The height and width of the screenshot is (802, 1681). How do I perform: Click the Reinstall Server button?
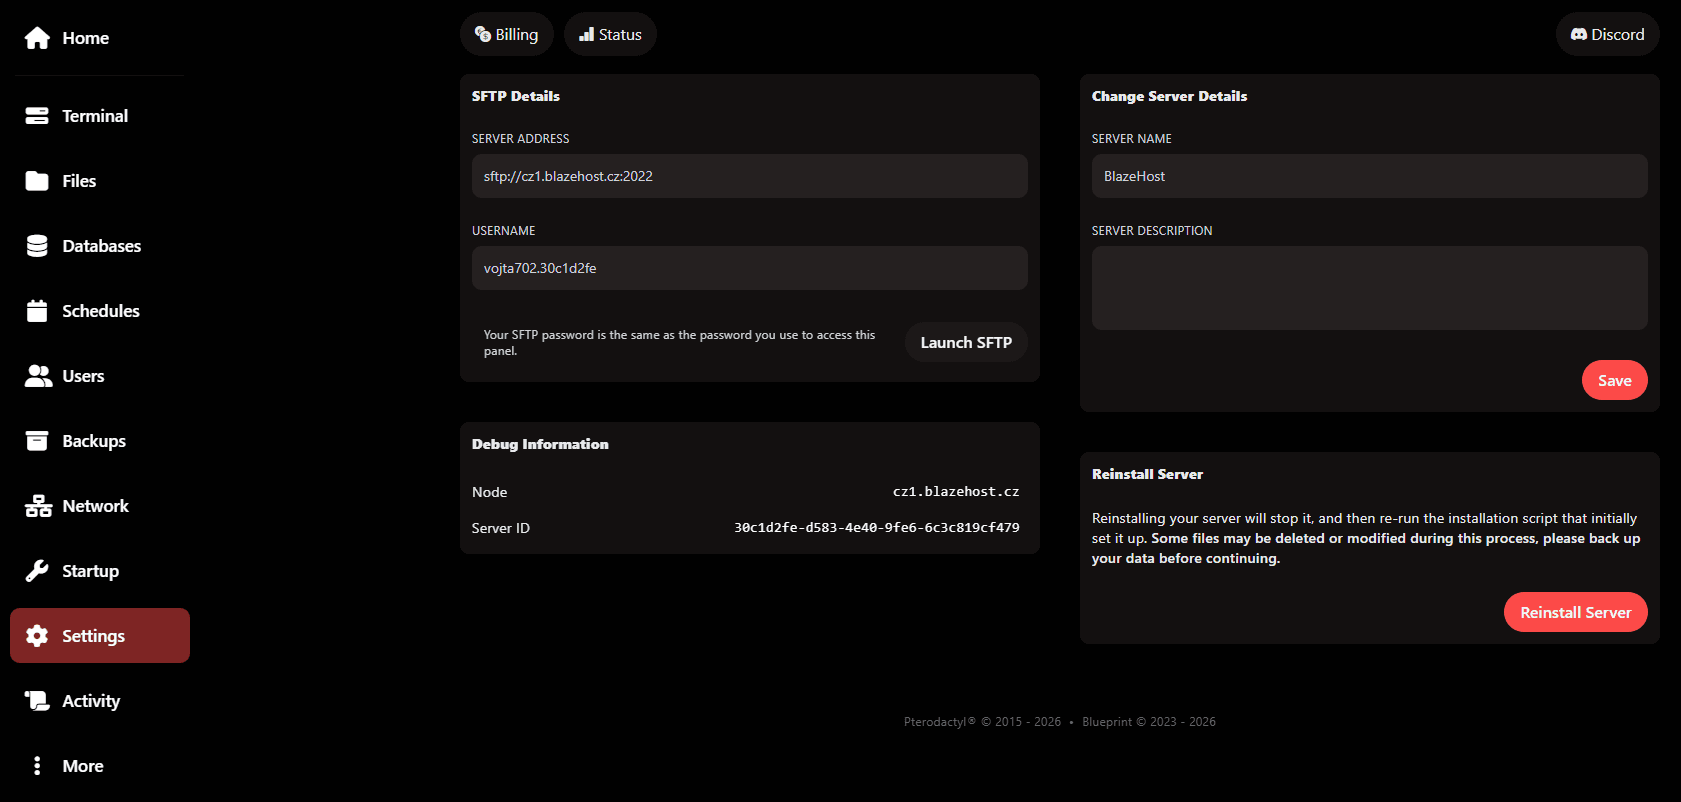(1575, 612)
